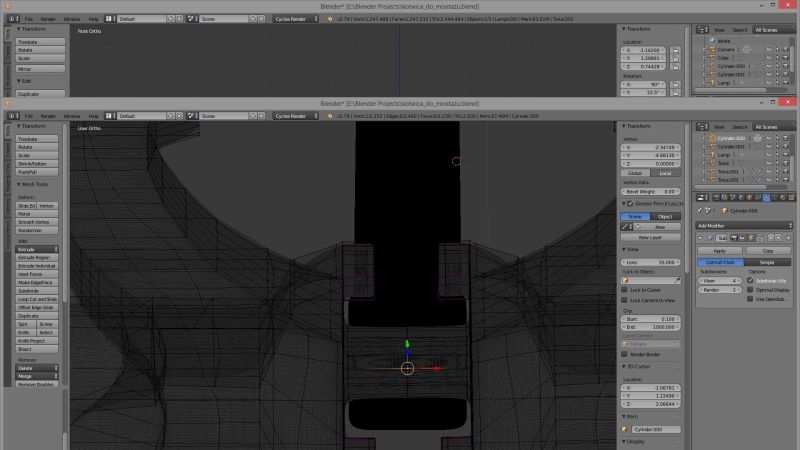
Task: Open Window menu in front window
Action: [x=72, y=116]
